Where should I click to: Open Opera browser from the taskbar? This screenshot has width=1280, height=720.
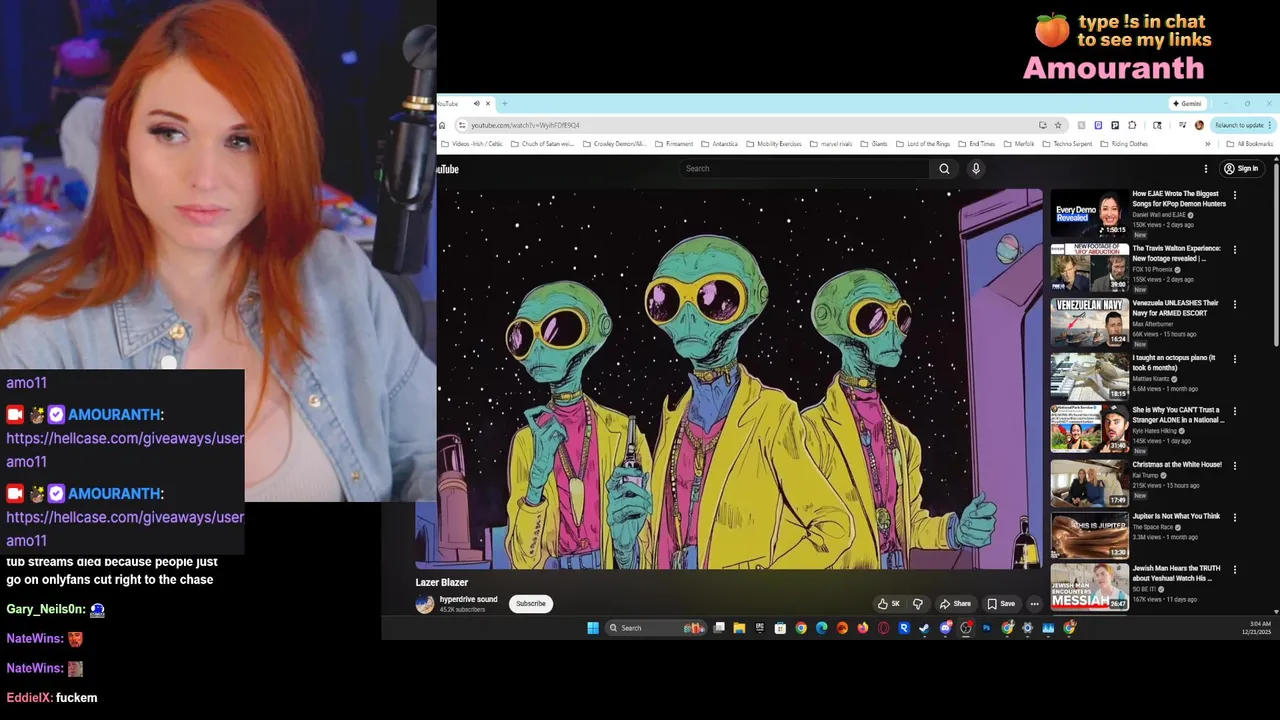coord(884,628)
